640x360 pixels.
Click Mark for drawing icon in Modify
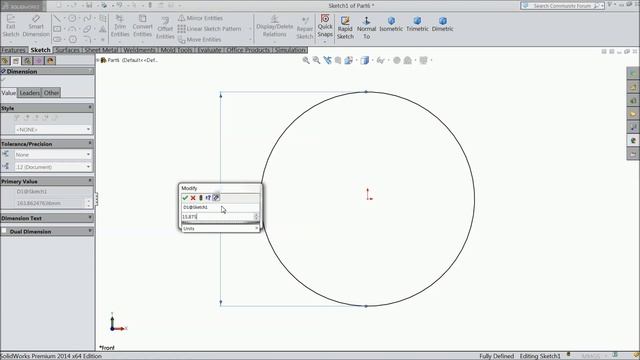coord(216,198)
